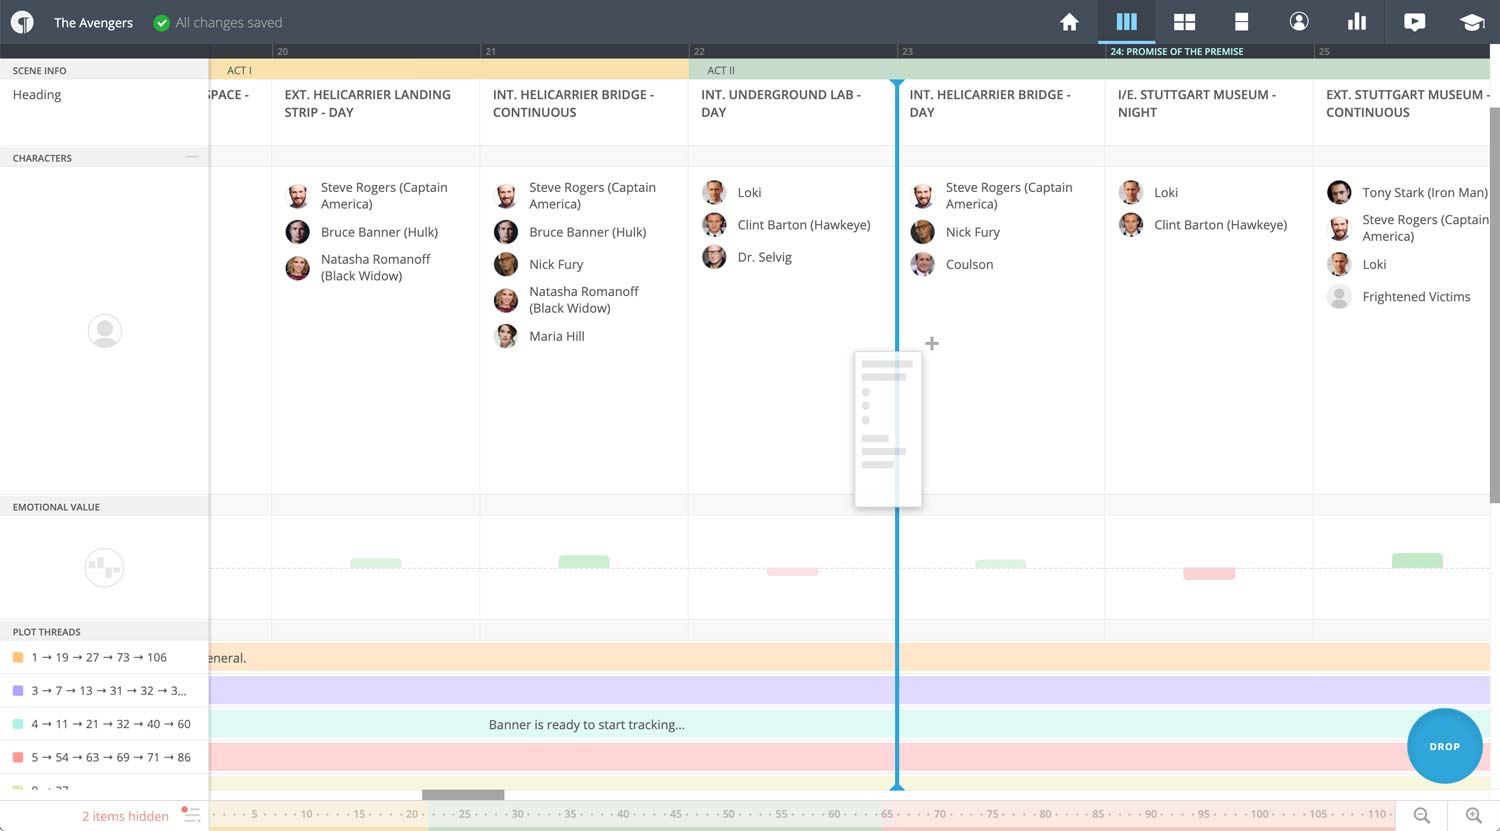This screenshot has width=1500, height=831.
Task: Click the orange plot thread color swatch
Action: pos(18,657)
